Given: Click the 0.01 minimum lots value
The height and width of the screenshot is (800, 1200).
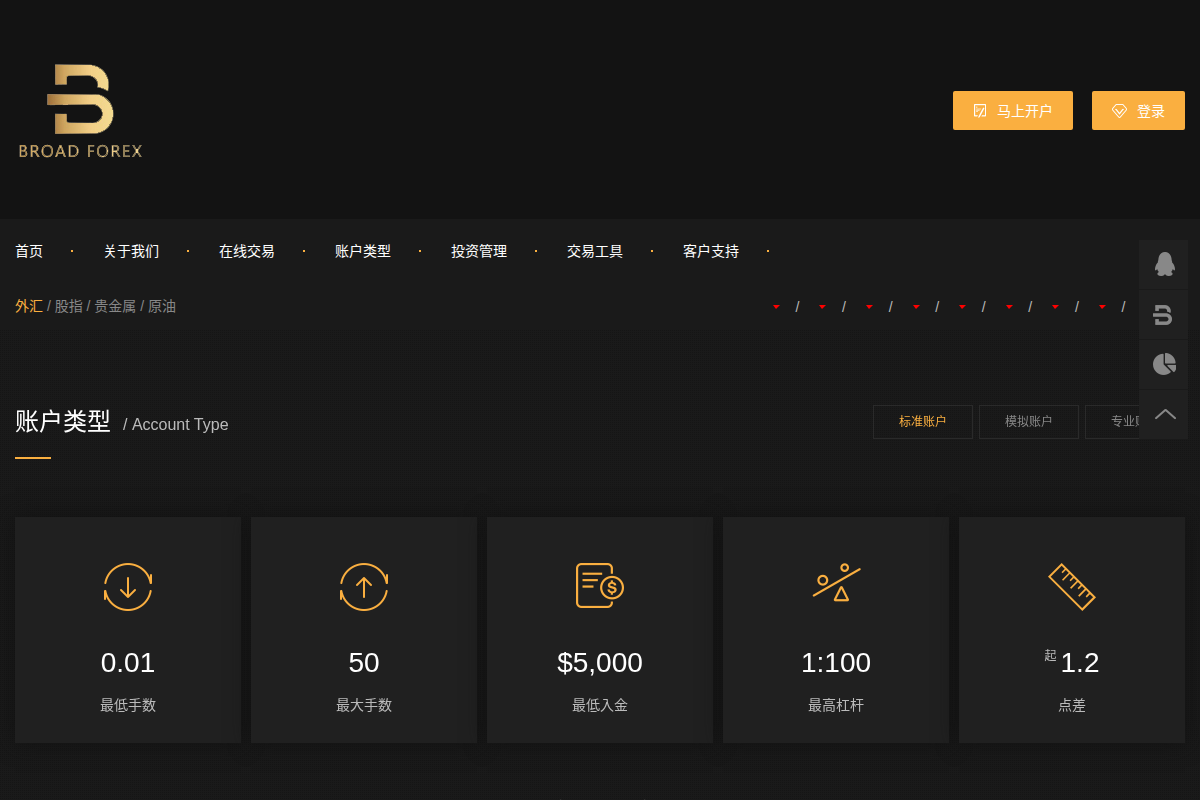Looking at the screenshot, I should [128, 662].
